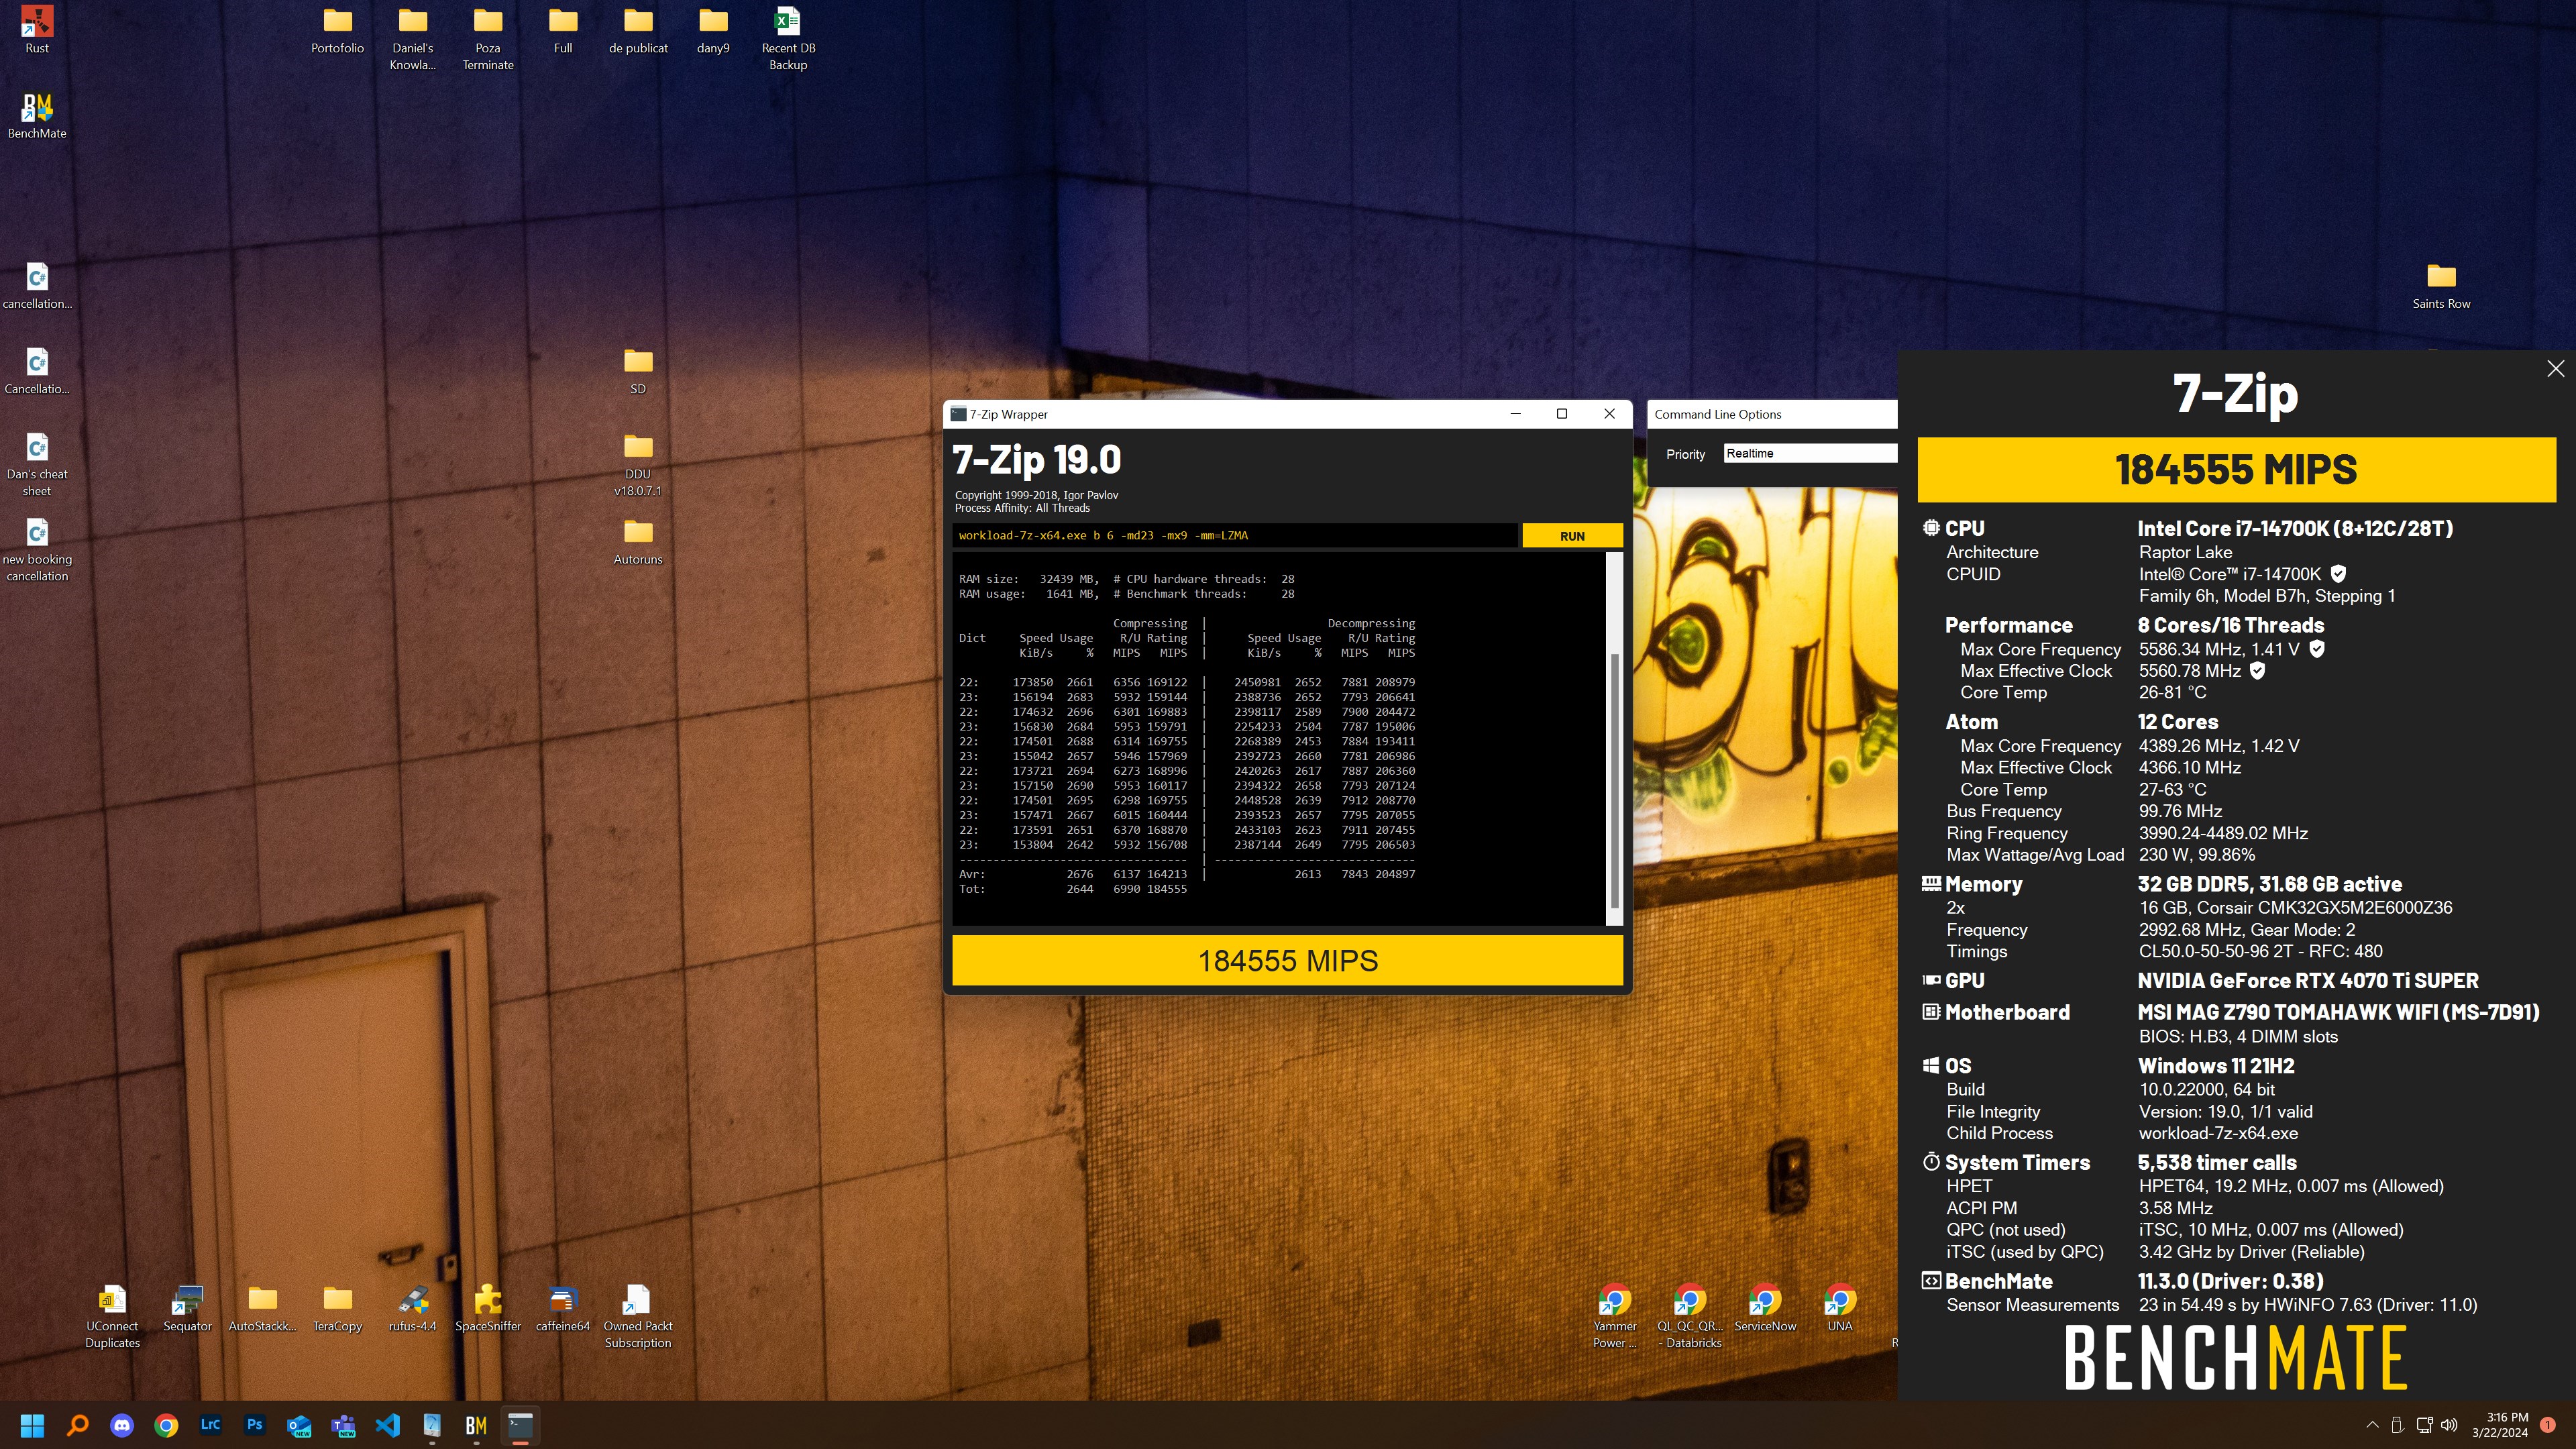2576x1449 pixels.
Task: Open the Yammer Power Chrome shortcut
Action: [1615, 1316]
